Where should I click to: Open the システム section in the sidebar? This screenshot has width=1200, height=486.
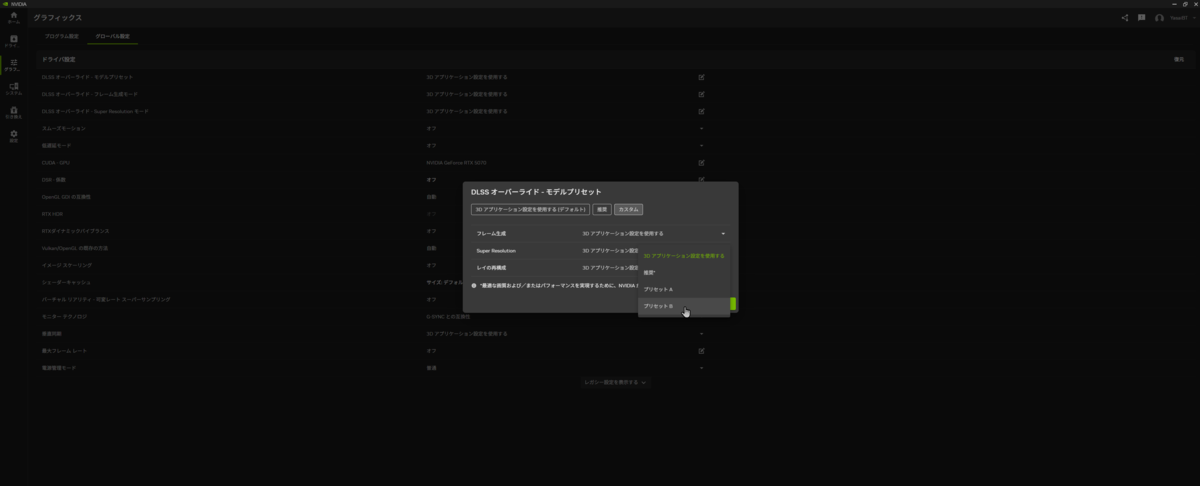[13, 88]
